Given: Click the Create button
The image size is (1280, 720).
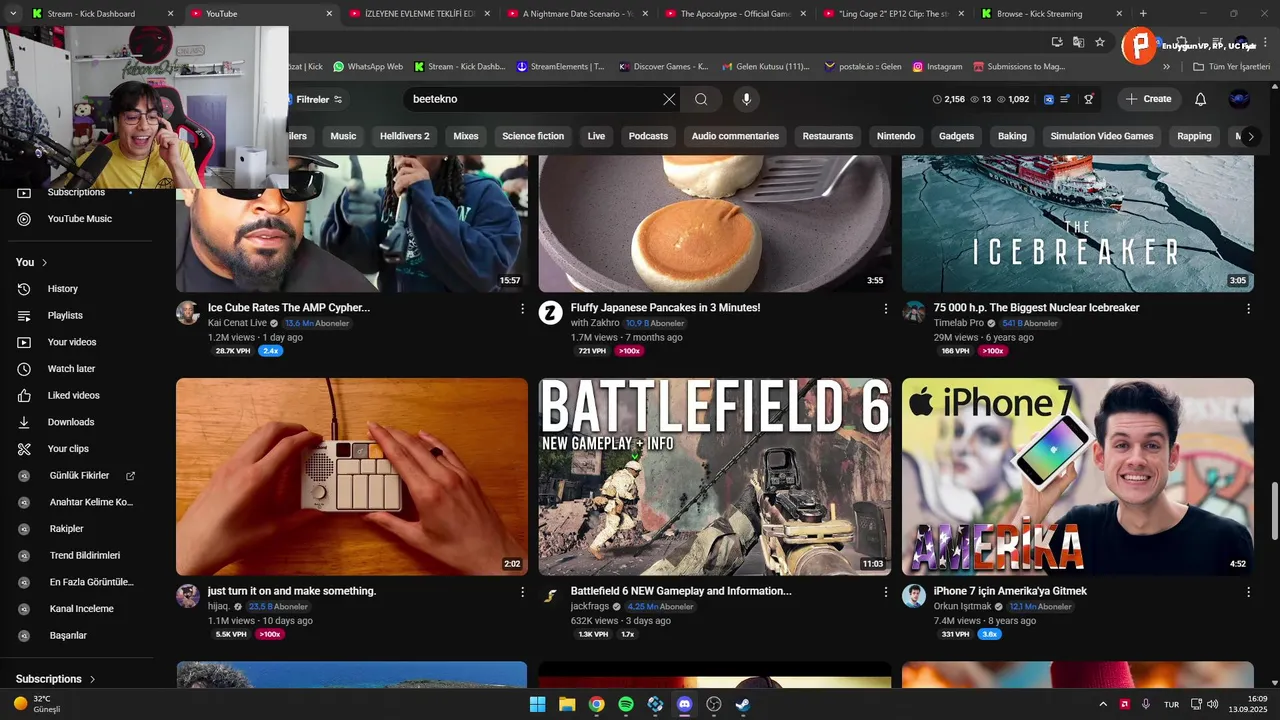Looking at the screenshot, I should [x=1148, y=99].
